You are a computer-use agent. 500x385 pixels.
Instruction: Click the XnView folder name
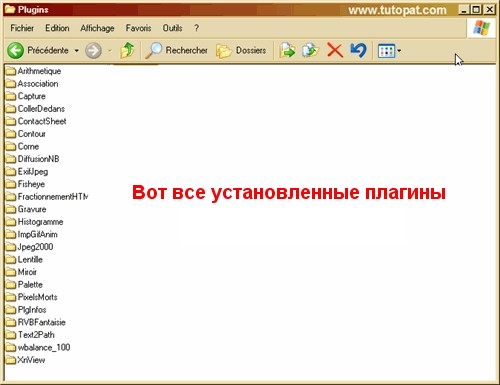pyautogui.click(x=31, y=360)
